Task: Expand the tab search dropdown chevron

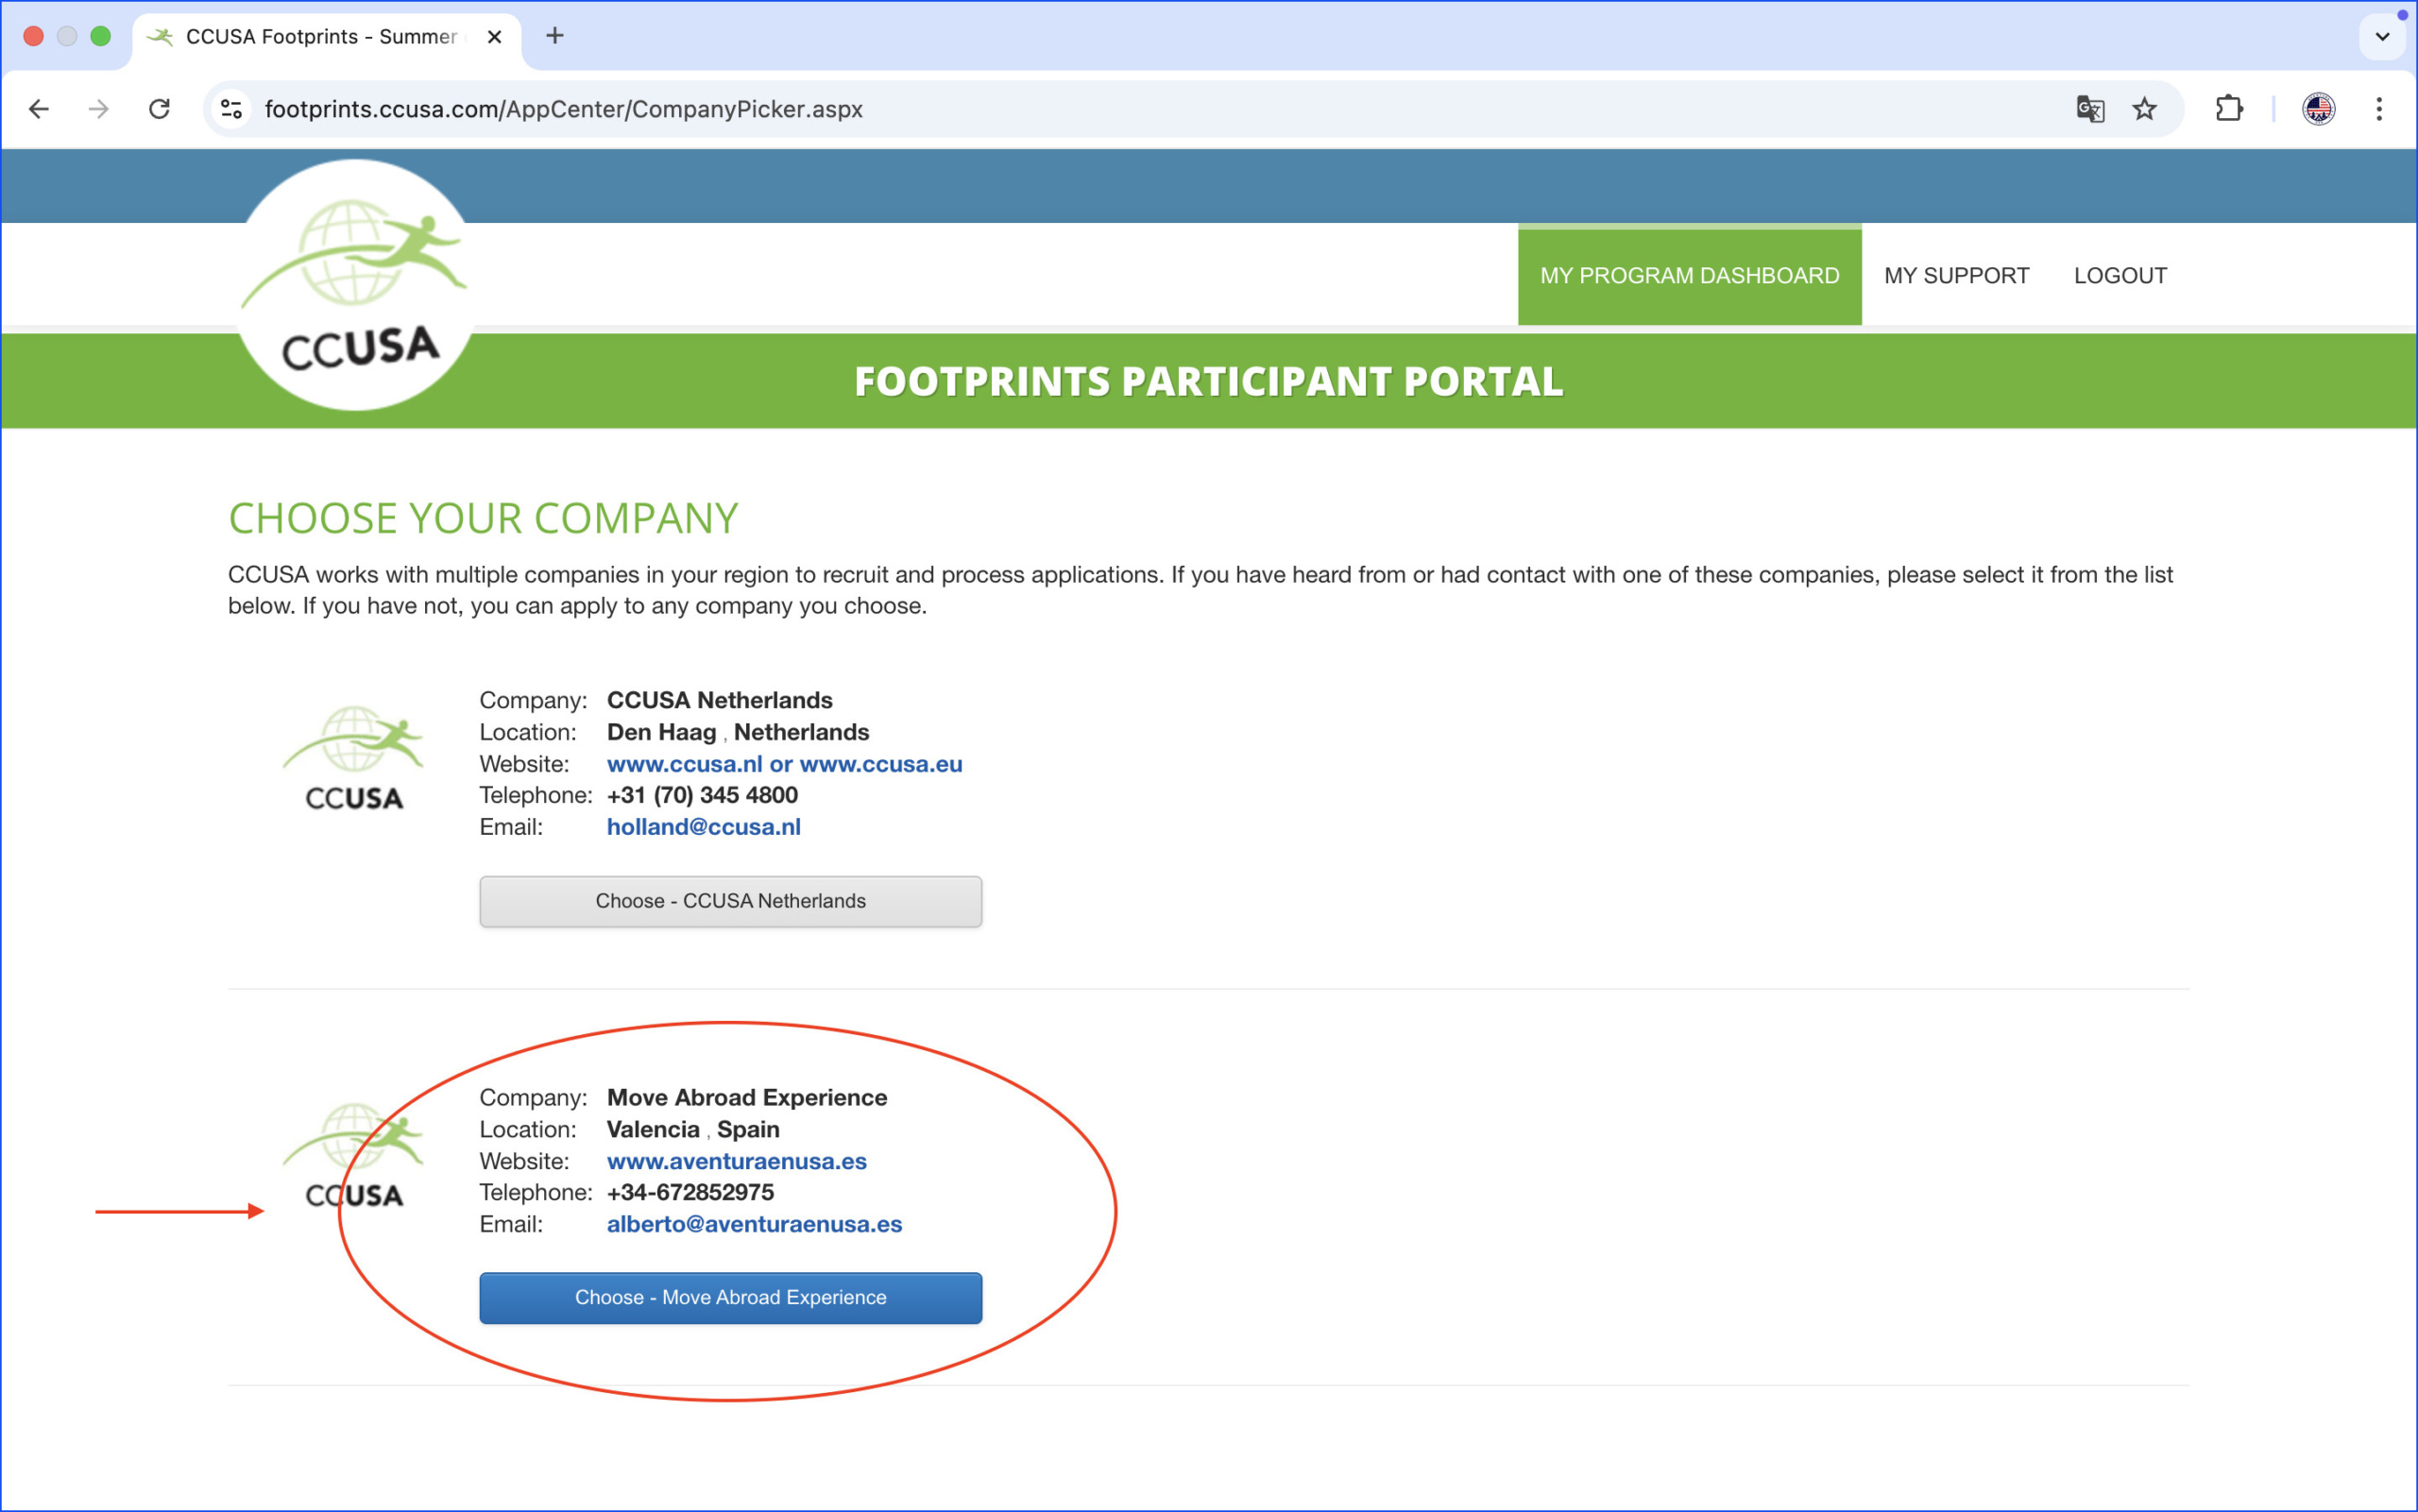Action: (2382, 37)
